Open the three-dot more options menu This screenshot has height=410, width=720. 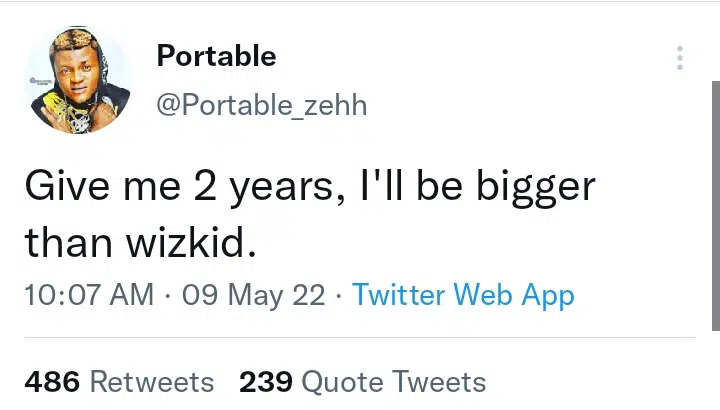(680, 58)
